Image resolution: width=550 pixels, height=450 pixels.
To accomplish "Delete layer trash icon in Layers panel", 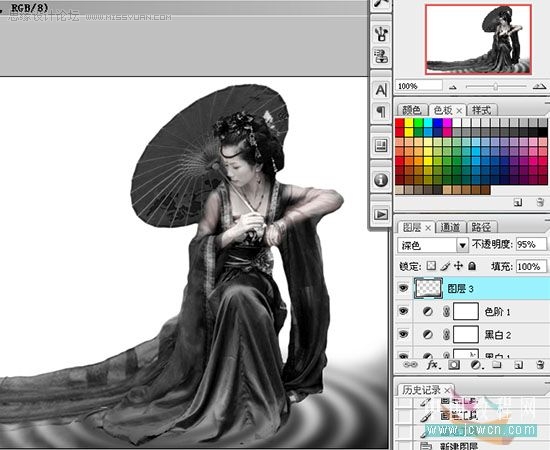I will click(x=541, y=365).
